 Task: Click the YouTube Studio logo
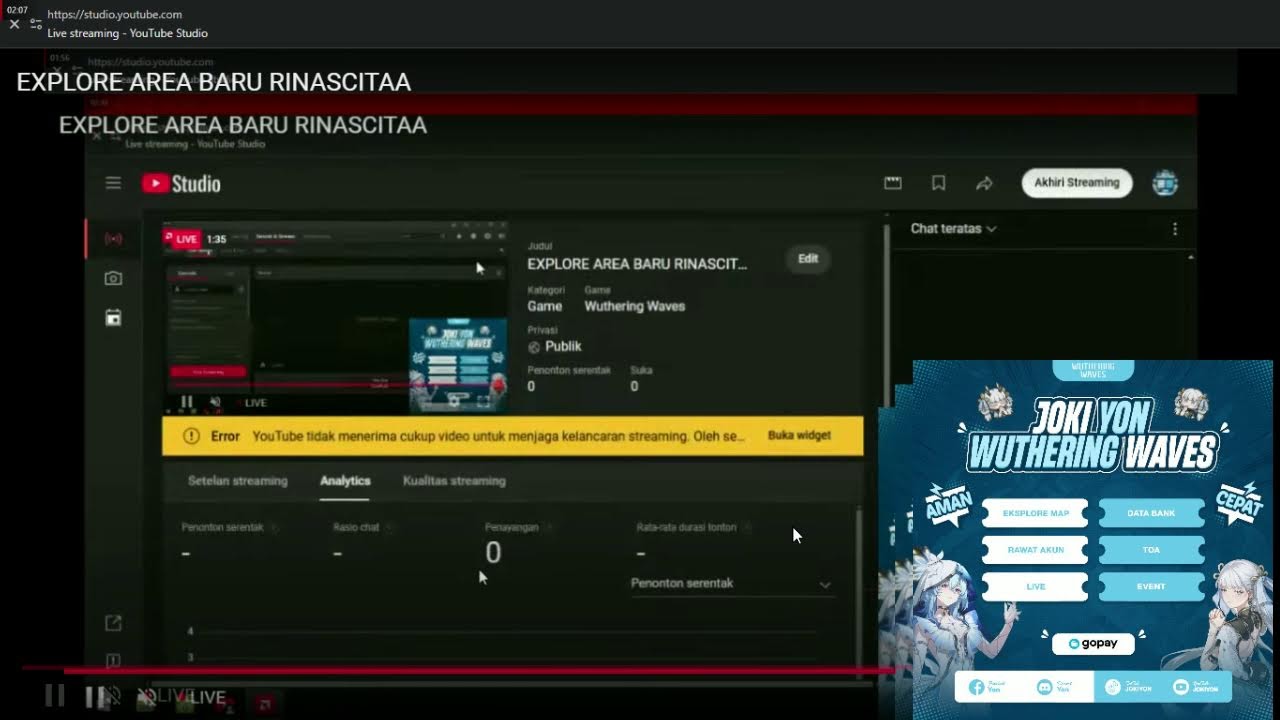(181, 183)
